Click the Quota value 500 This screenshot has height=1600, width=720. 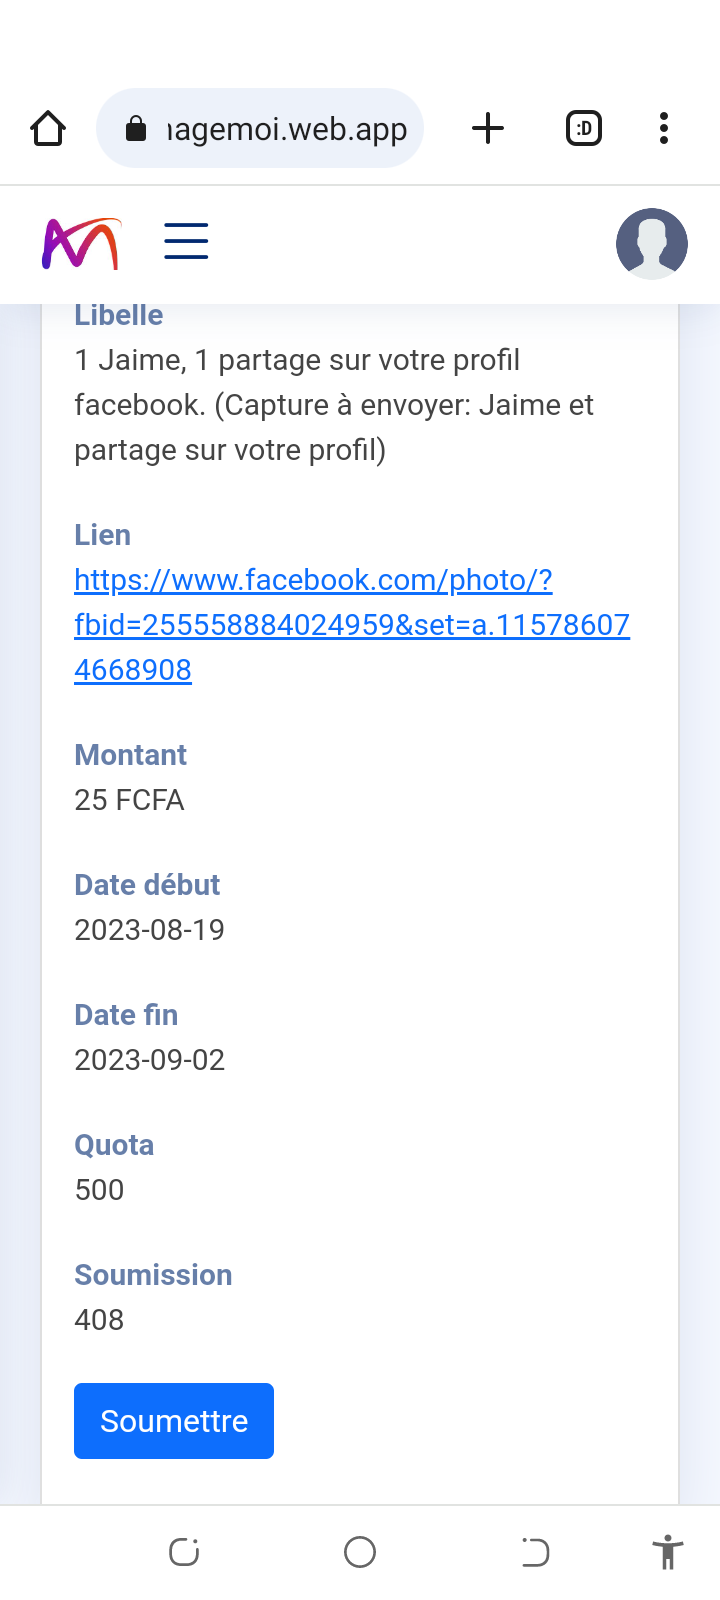click(x=99, y=1190)
